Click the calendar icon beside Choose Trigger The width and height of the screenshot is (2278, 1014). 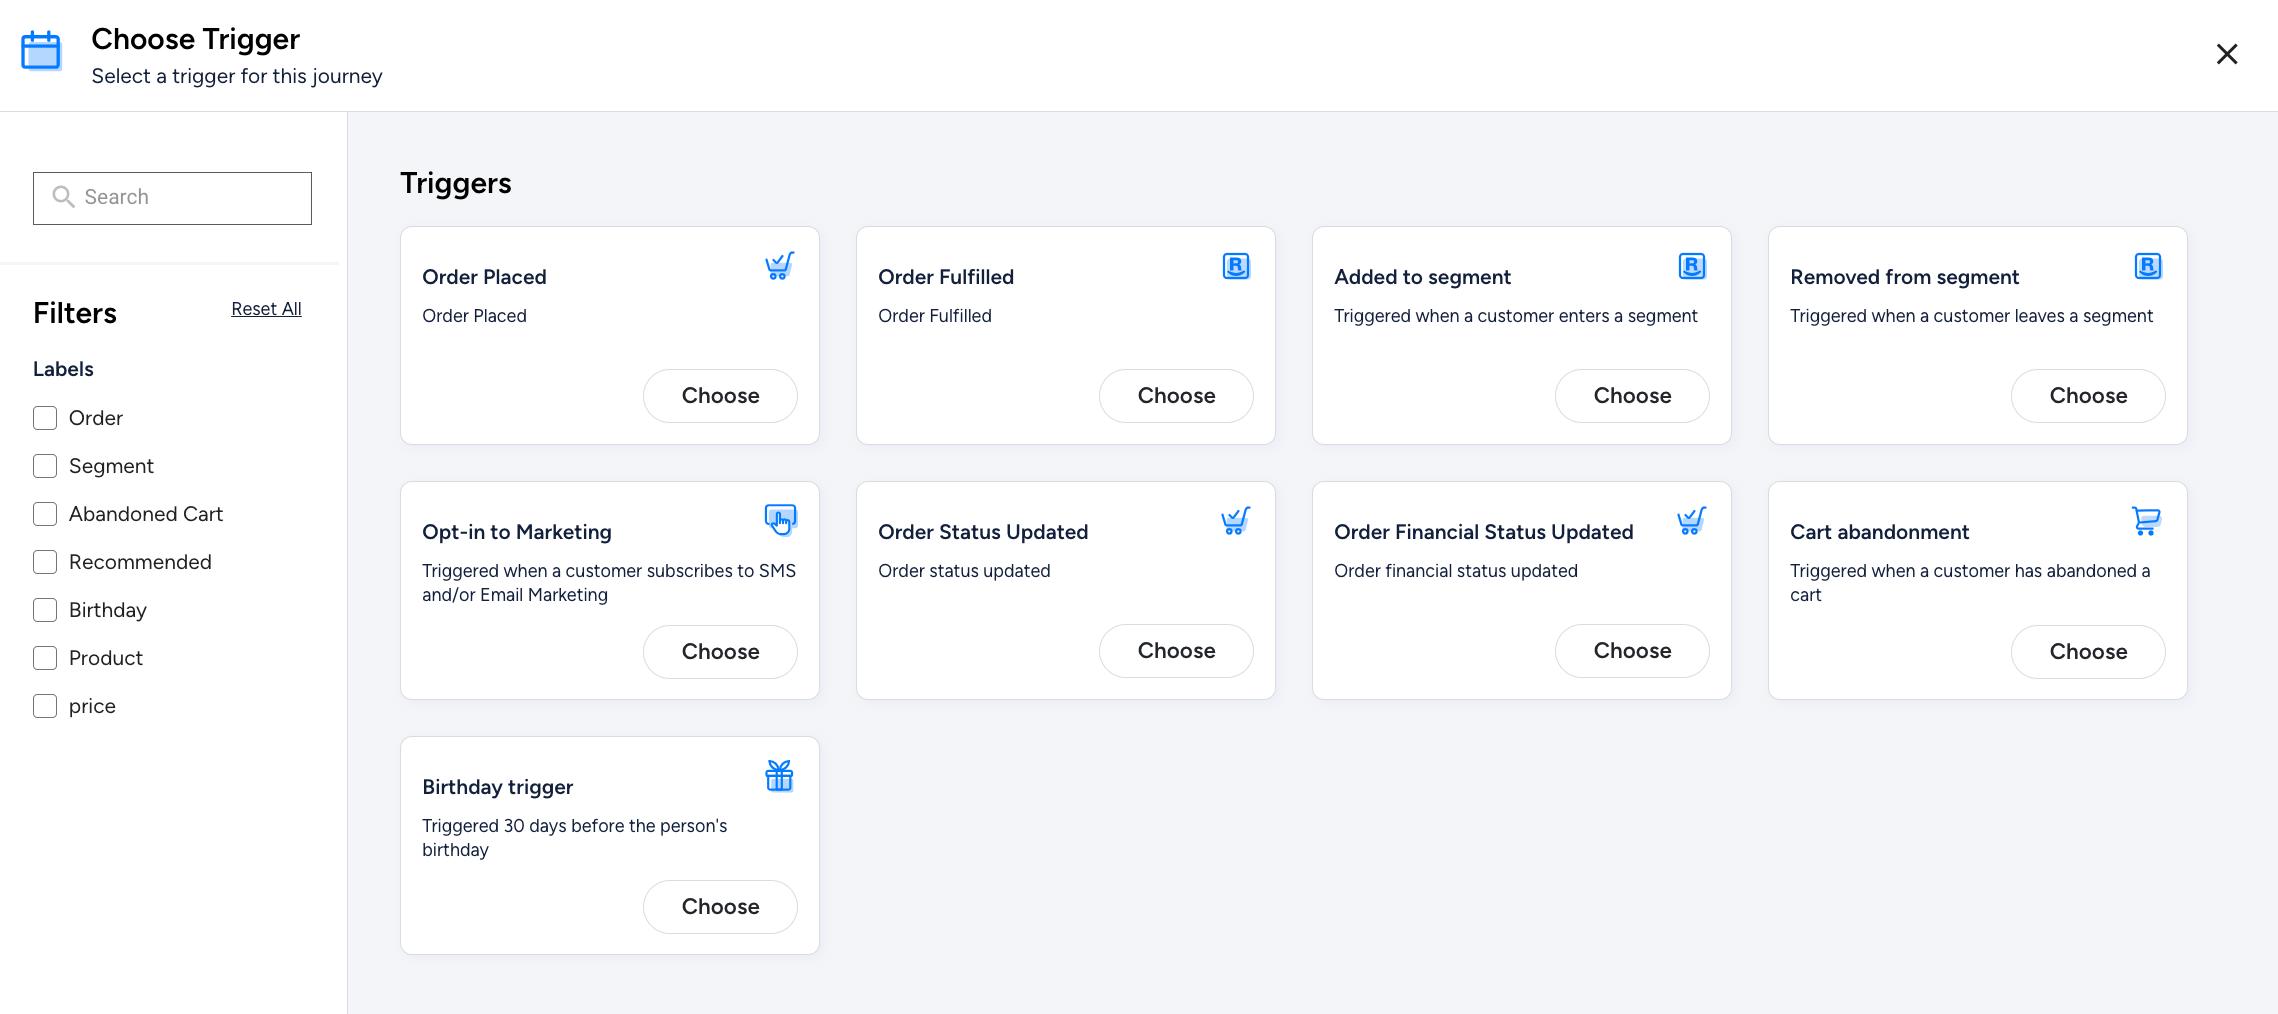tap(41, 51)
